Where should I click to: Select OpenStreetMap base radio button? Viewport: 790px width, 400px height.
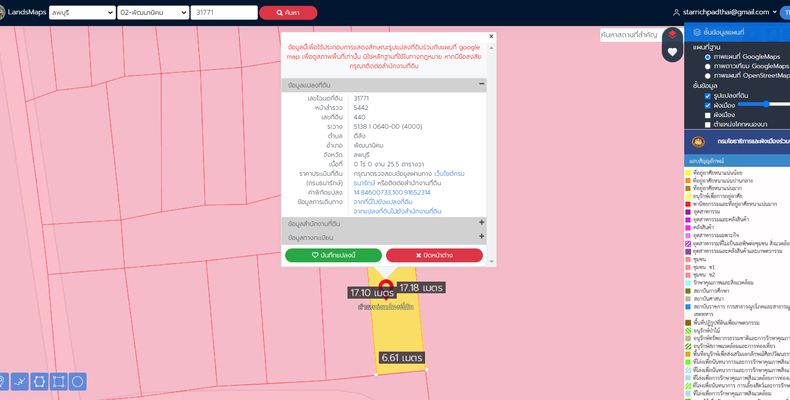pyautogui.click(x=707, y=76)
